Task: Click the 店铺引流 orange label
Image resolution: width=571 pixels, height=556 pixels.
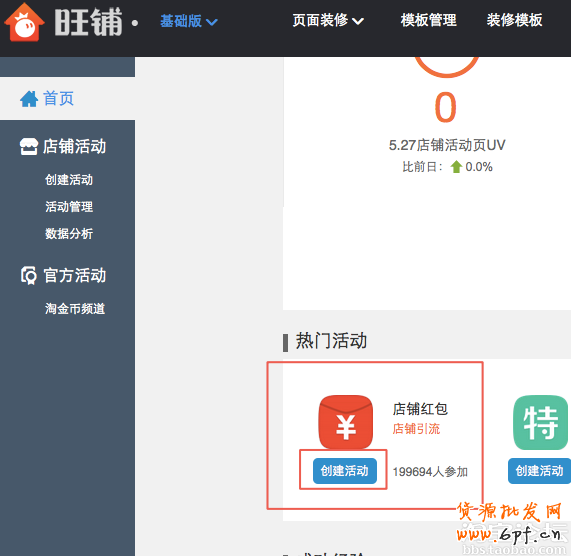Action: coord(416,429)
